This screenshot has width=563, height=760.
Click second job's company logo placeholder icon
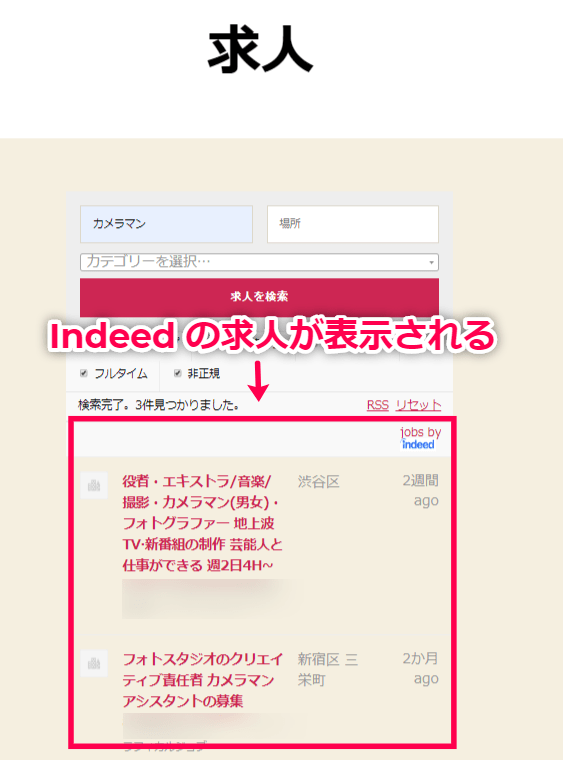click(x=94, y=664)
